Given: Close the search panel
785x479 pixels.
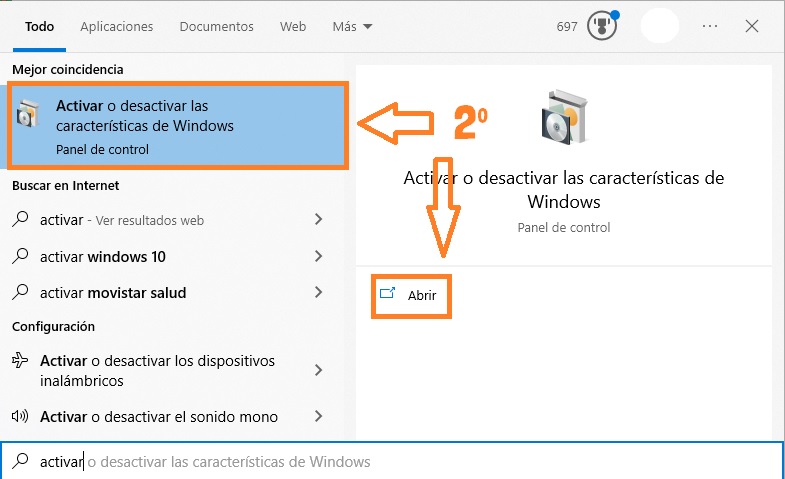Looking at the screenshot, I should tap(751, 26).
